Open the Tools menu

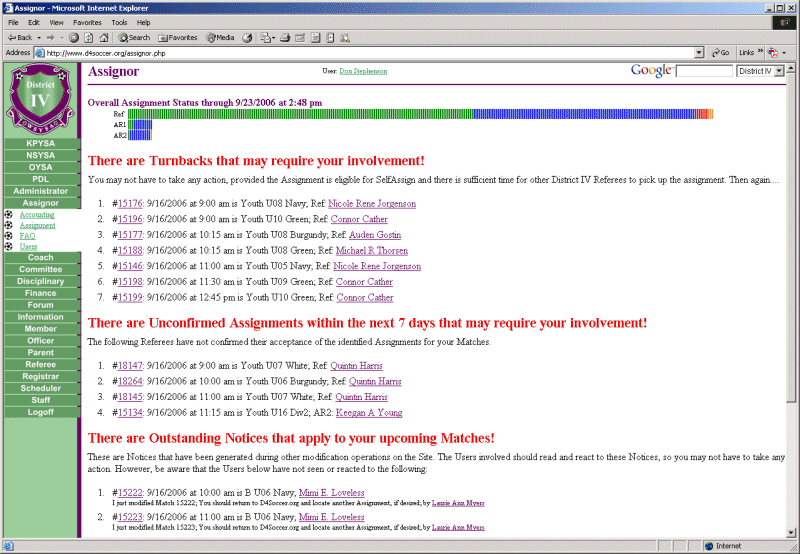(119, 22)
